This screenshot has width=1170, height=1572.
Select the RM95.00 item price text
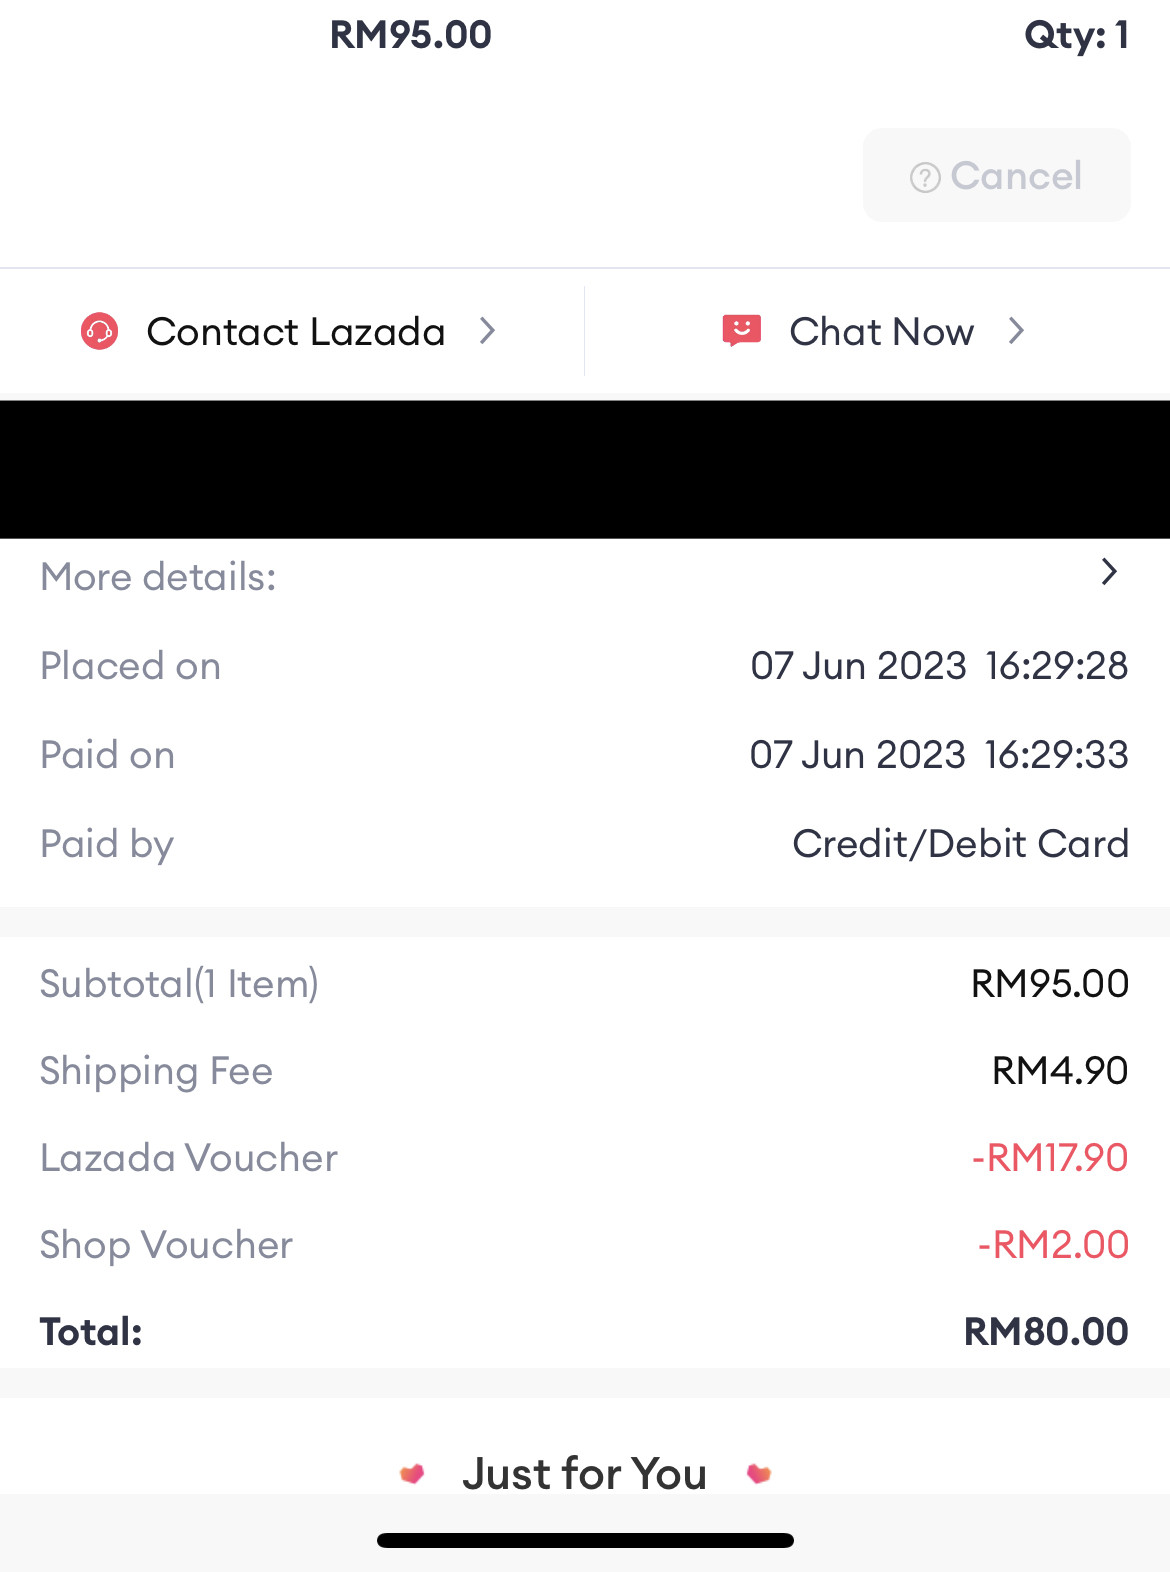(411, 35)
